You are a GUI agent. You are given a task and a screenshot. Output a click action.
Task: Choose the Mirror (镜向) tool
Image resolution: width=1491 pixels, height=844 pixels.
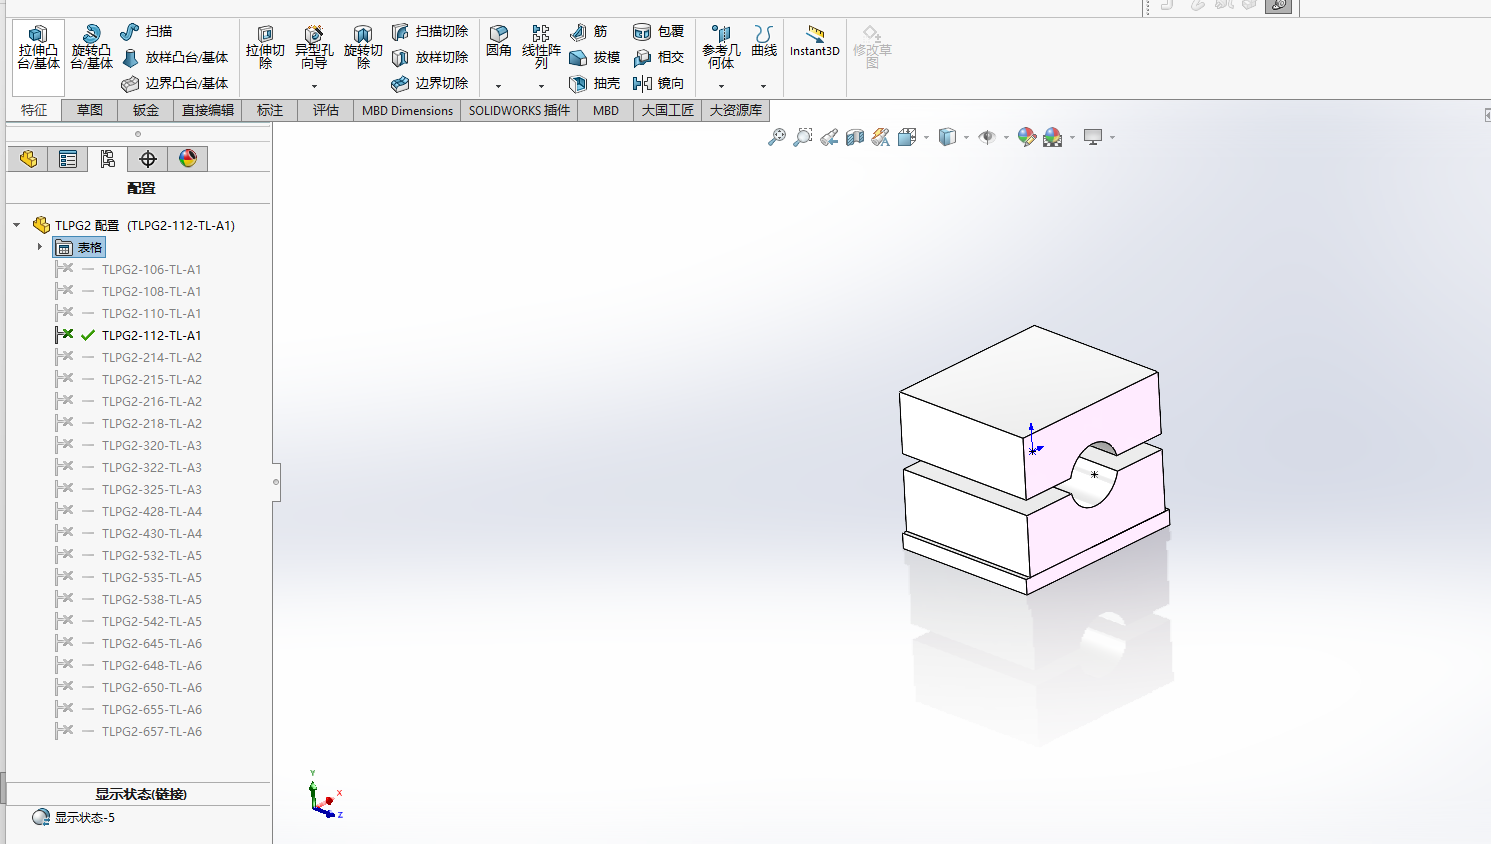658,84
